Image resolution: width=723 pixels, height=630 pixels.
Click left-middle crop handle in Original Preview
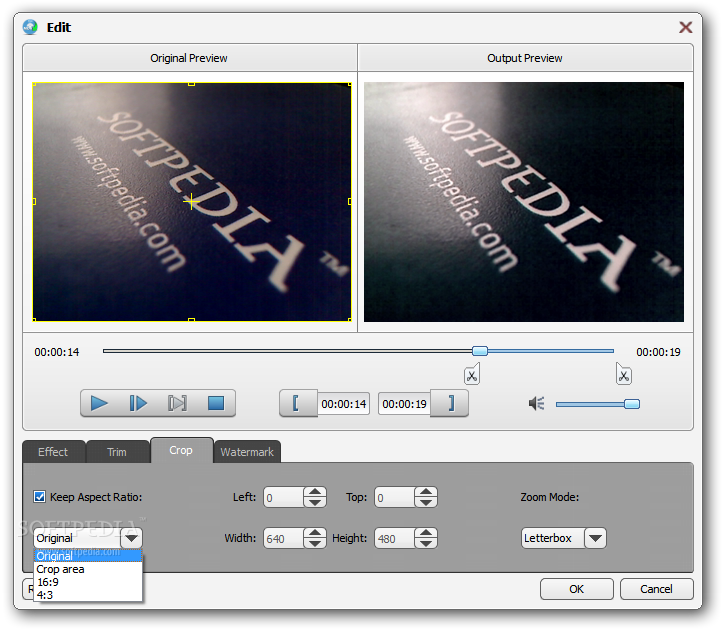point(34,202)
